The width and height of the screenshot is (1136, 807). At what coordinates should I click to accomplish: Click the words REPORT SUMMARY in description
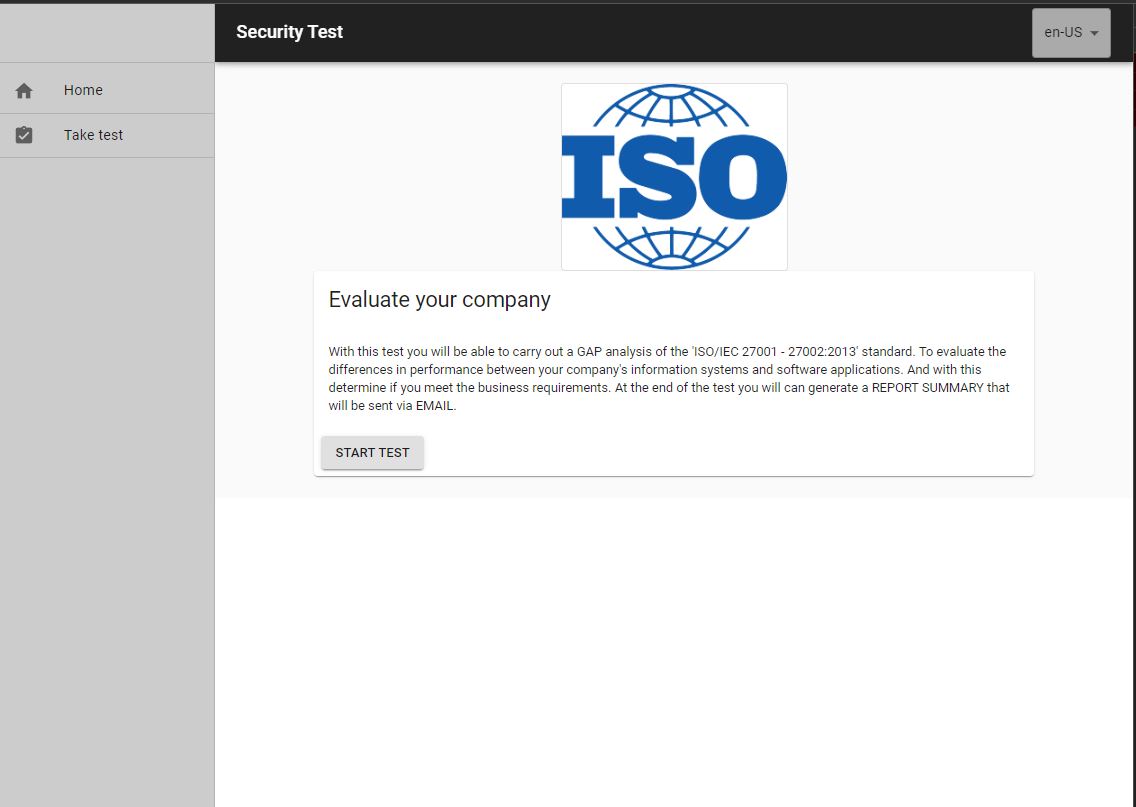pos(927,388)
